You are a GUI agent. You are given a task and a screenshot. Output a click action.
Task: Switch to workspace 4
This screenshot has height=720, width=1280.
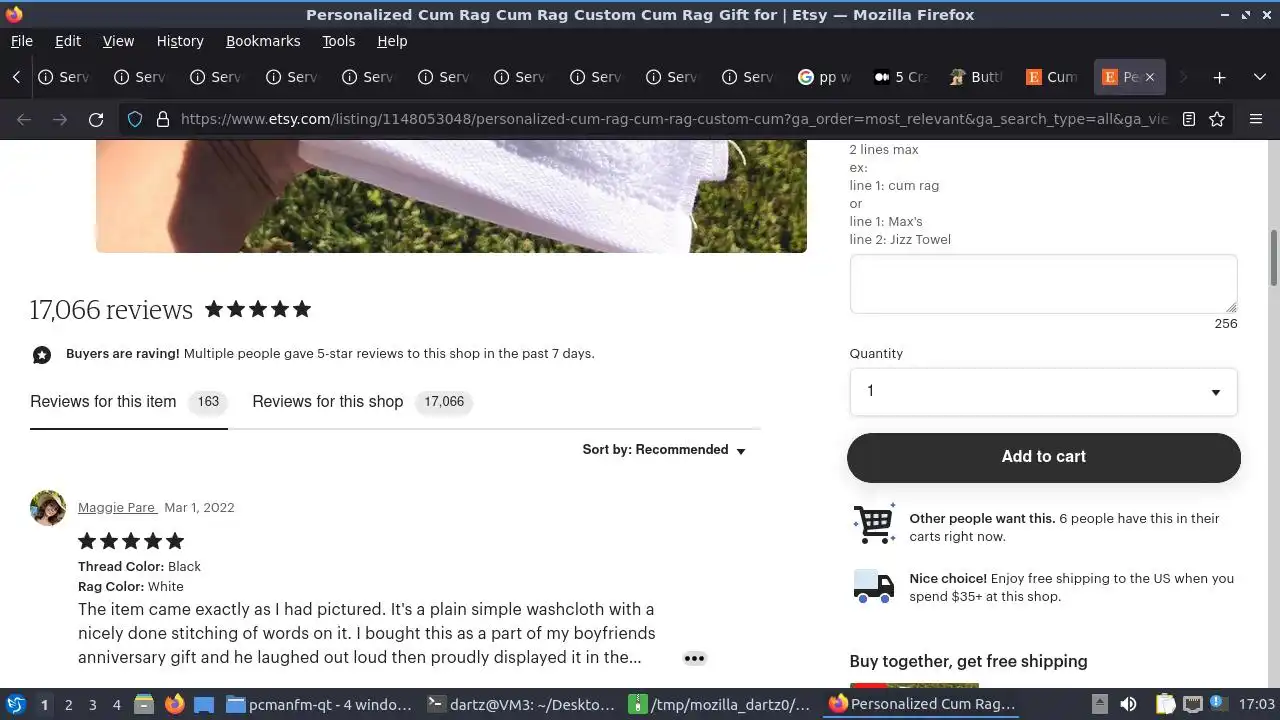coord(116,705)
